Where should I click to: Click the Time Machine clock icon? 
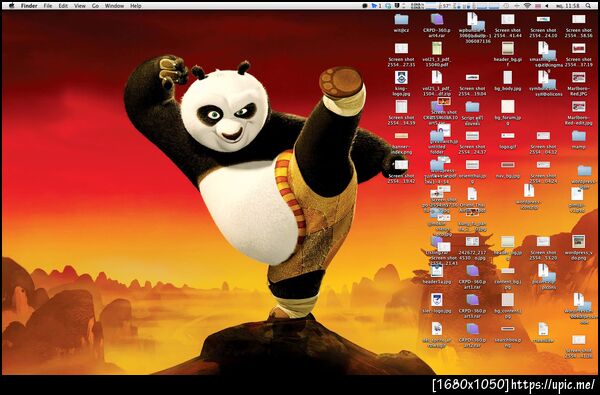pyautogui.click(x=506, y=6)
